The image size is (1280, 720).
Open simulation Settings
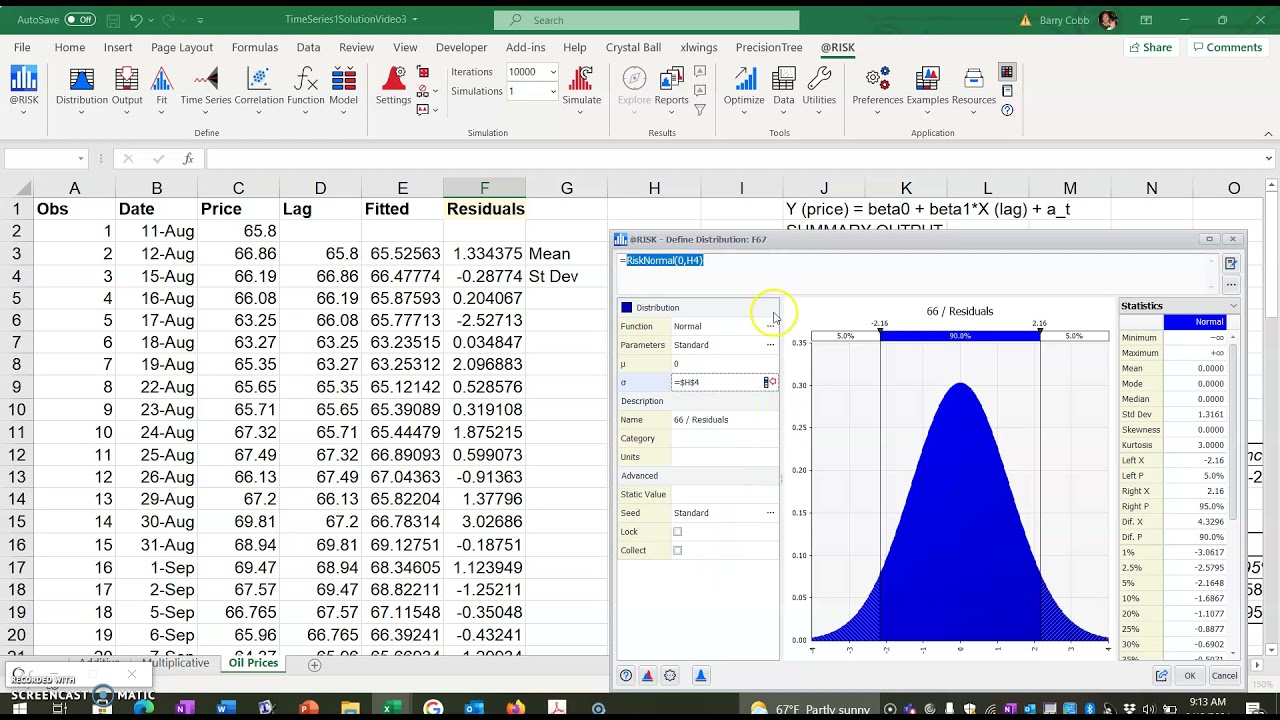[393, 87]
